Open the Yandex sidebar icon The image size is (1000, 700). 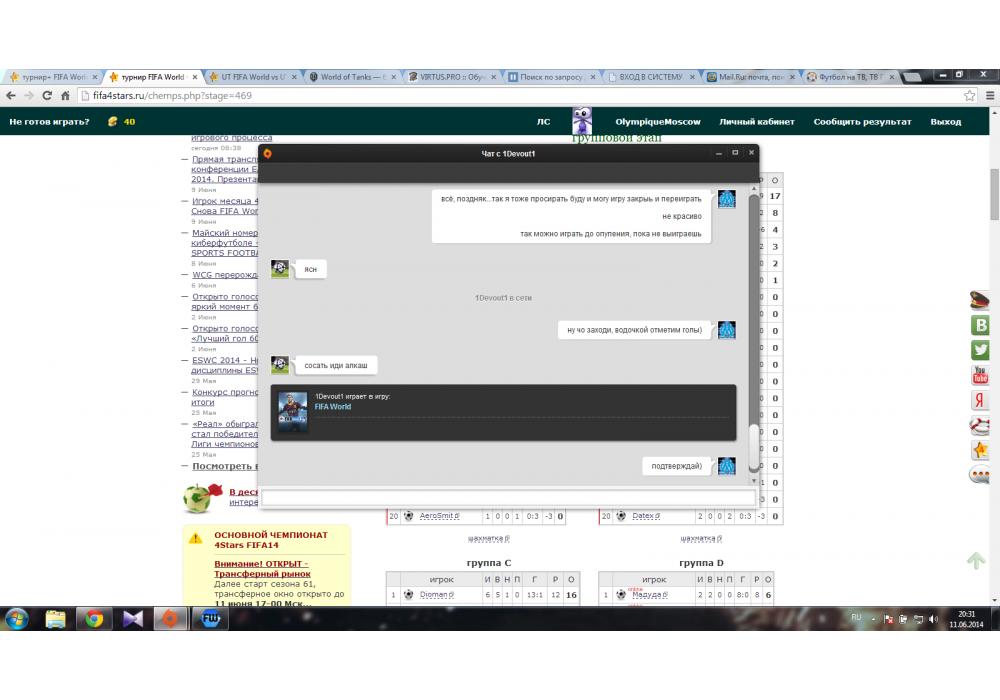[x=980, y=400]
